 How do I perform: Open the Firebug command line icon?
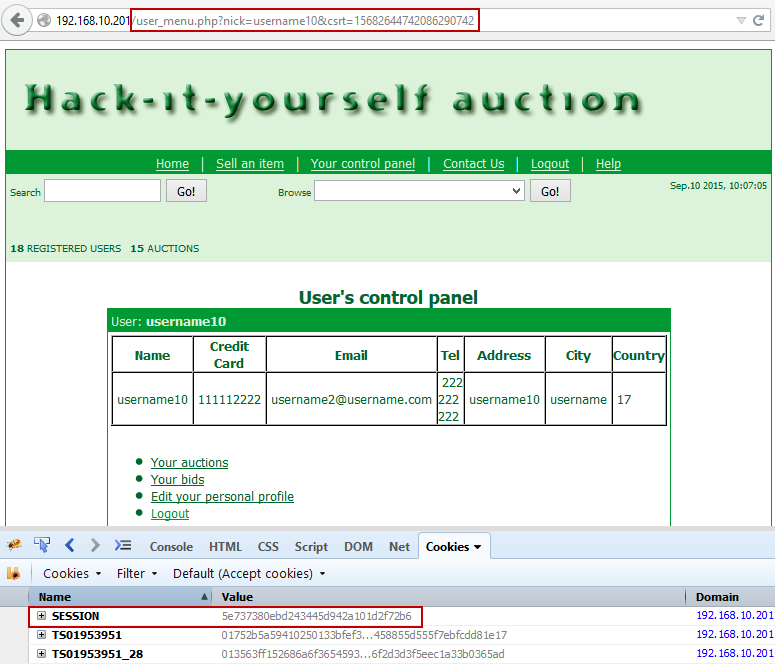pyautogui.click(x=123, y=546)
